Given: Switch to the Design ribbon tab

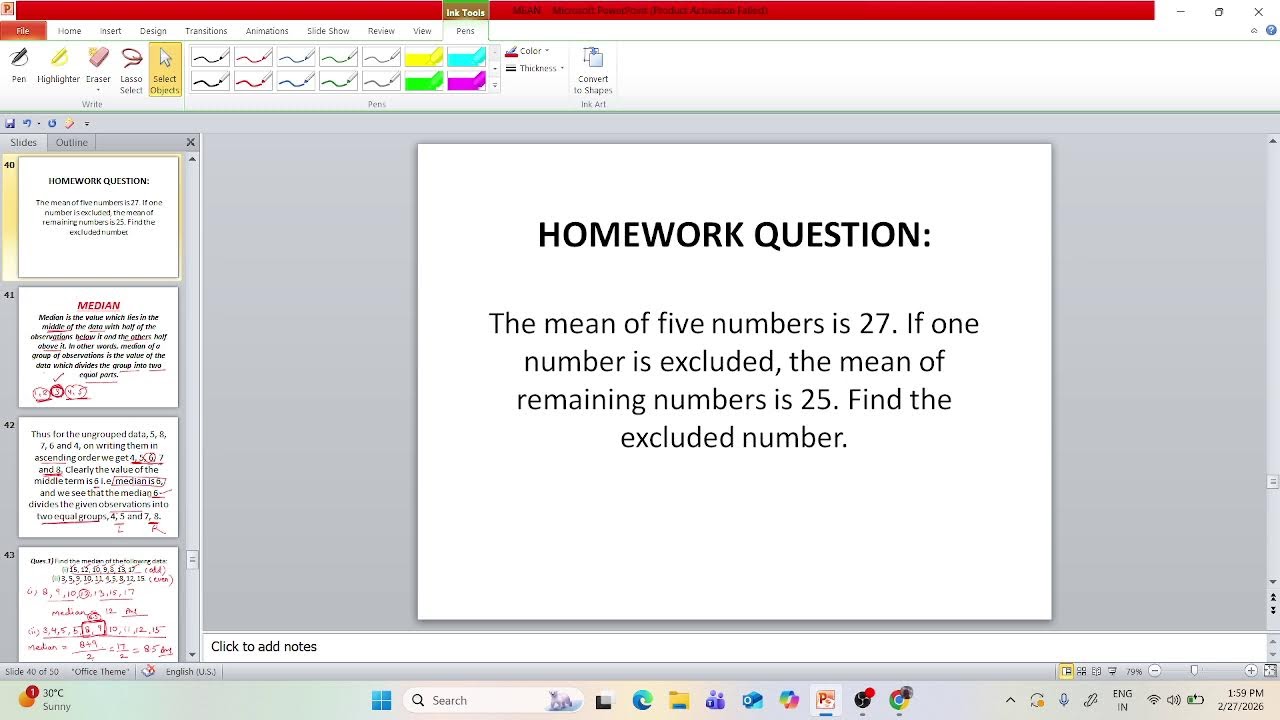Looking at the screenshot, I should click(x=153, y=31).
